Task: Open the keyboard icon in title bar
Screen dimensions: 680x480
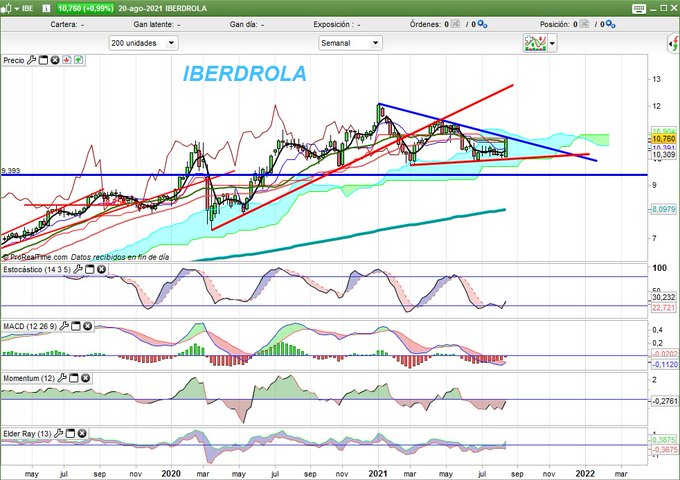Action: click(x=639, y=9)
